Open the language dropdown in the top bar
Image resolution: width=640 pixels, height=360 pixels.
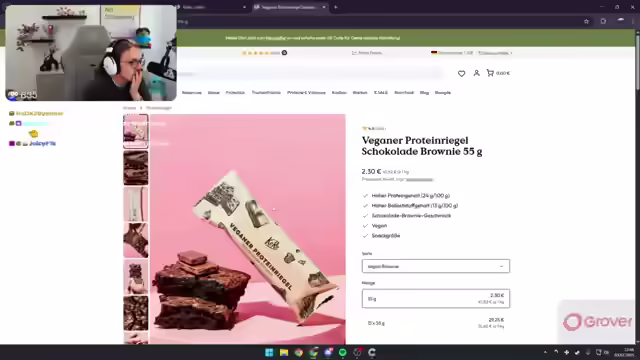[x=495, y=53]
